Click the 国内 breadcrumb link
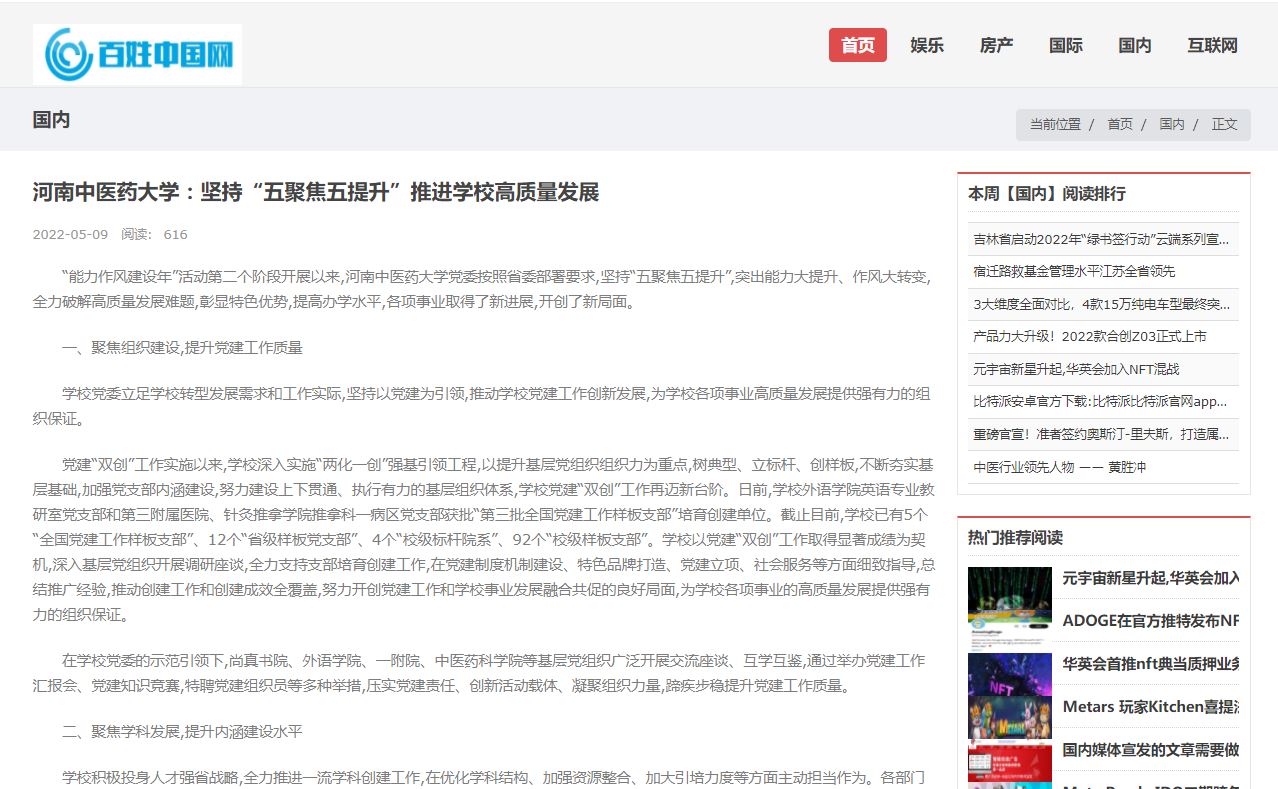 [x=1171, y=124]
